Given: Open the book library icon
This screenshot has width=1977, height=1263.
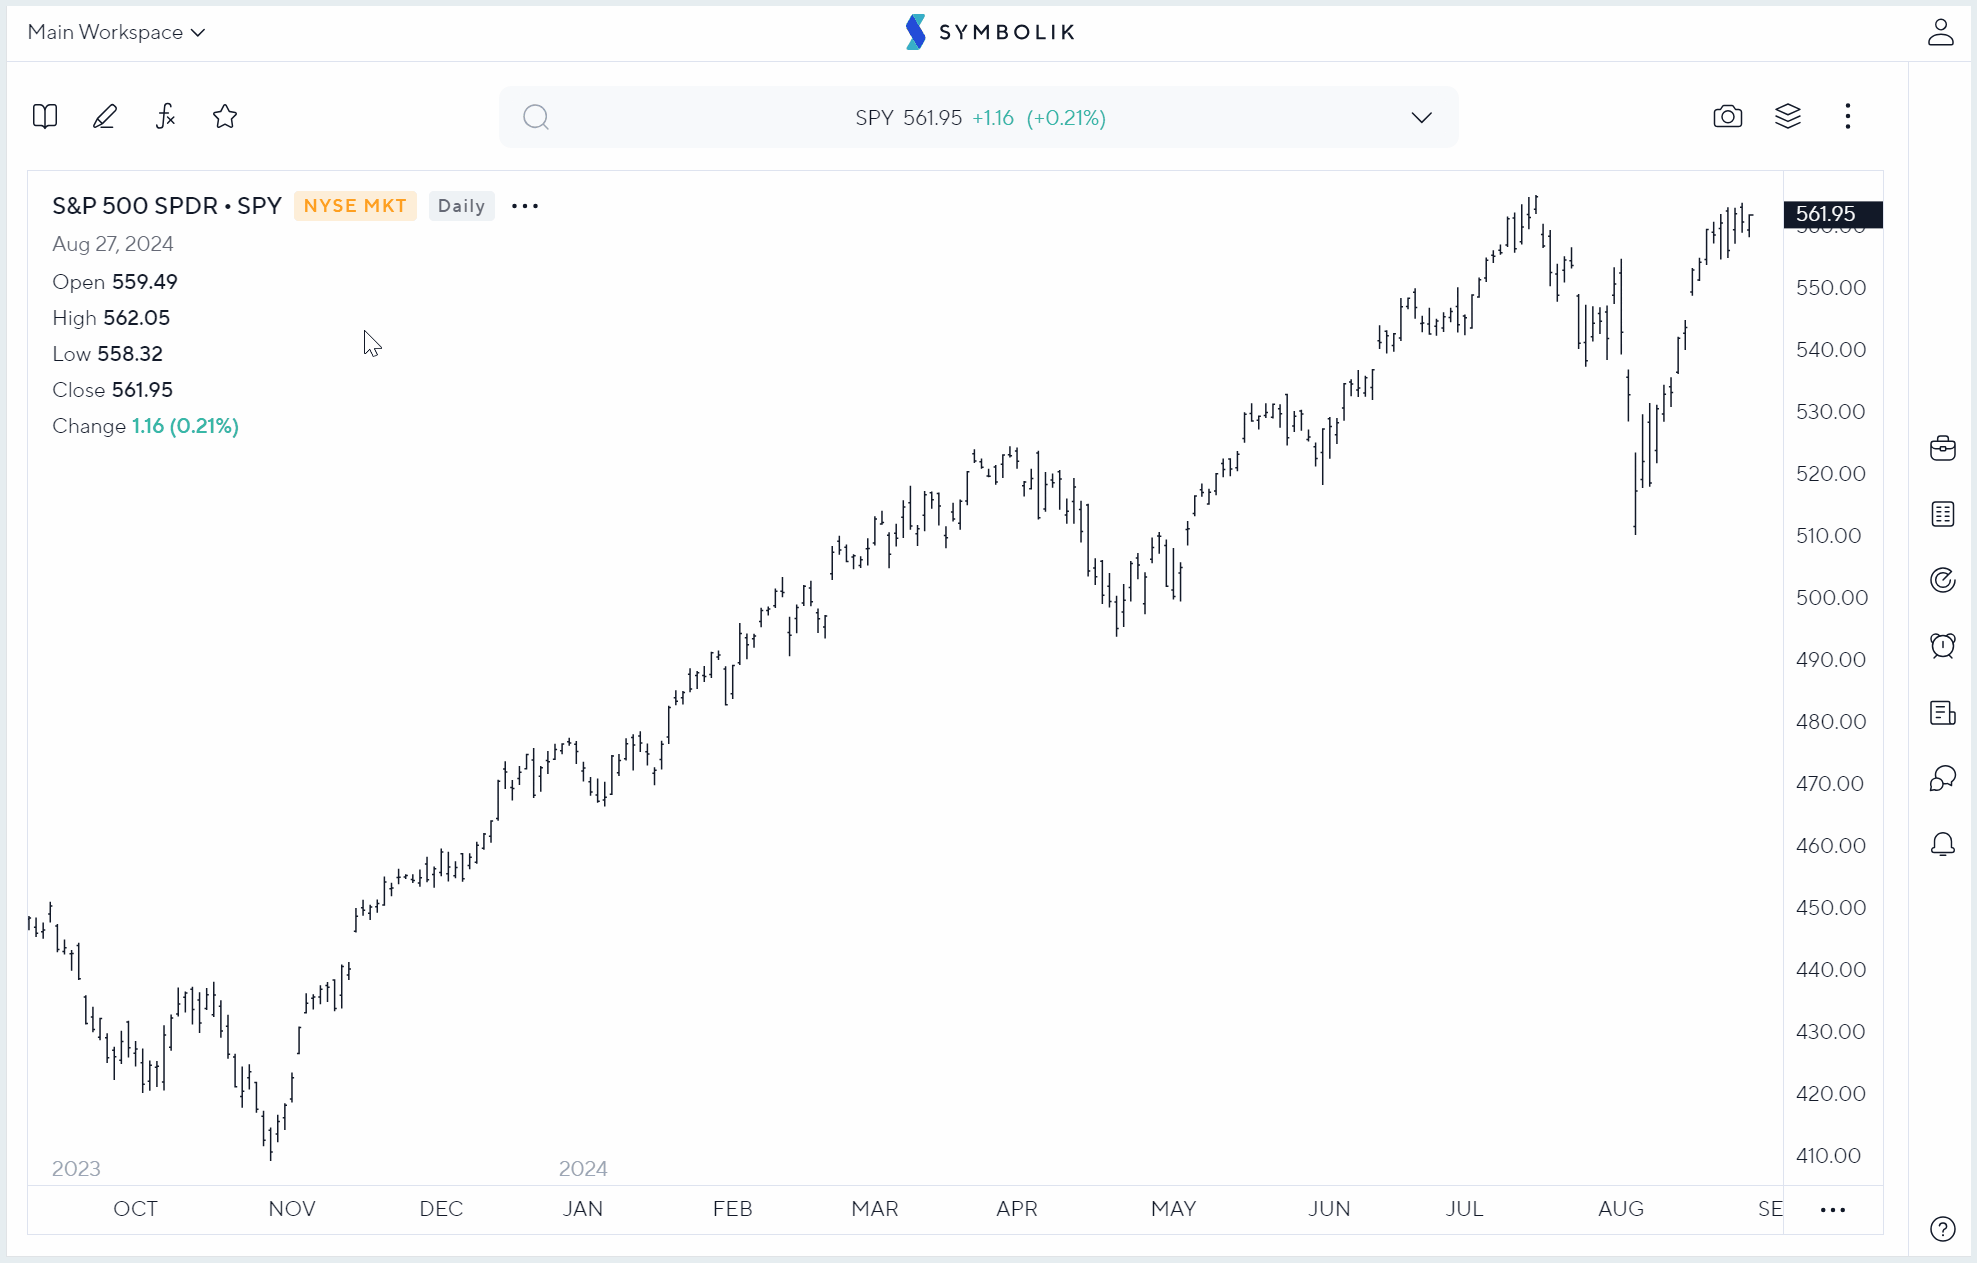Looking at the screenshot, I should 45,117.
